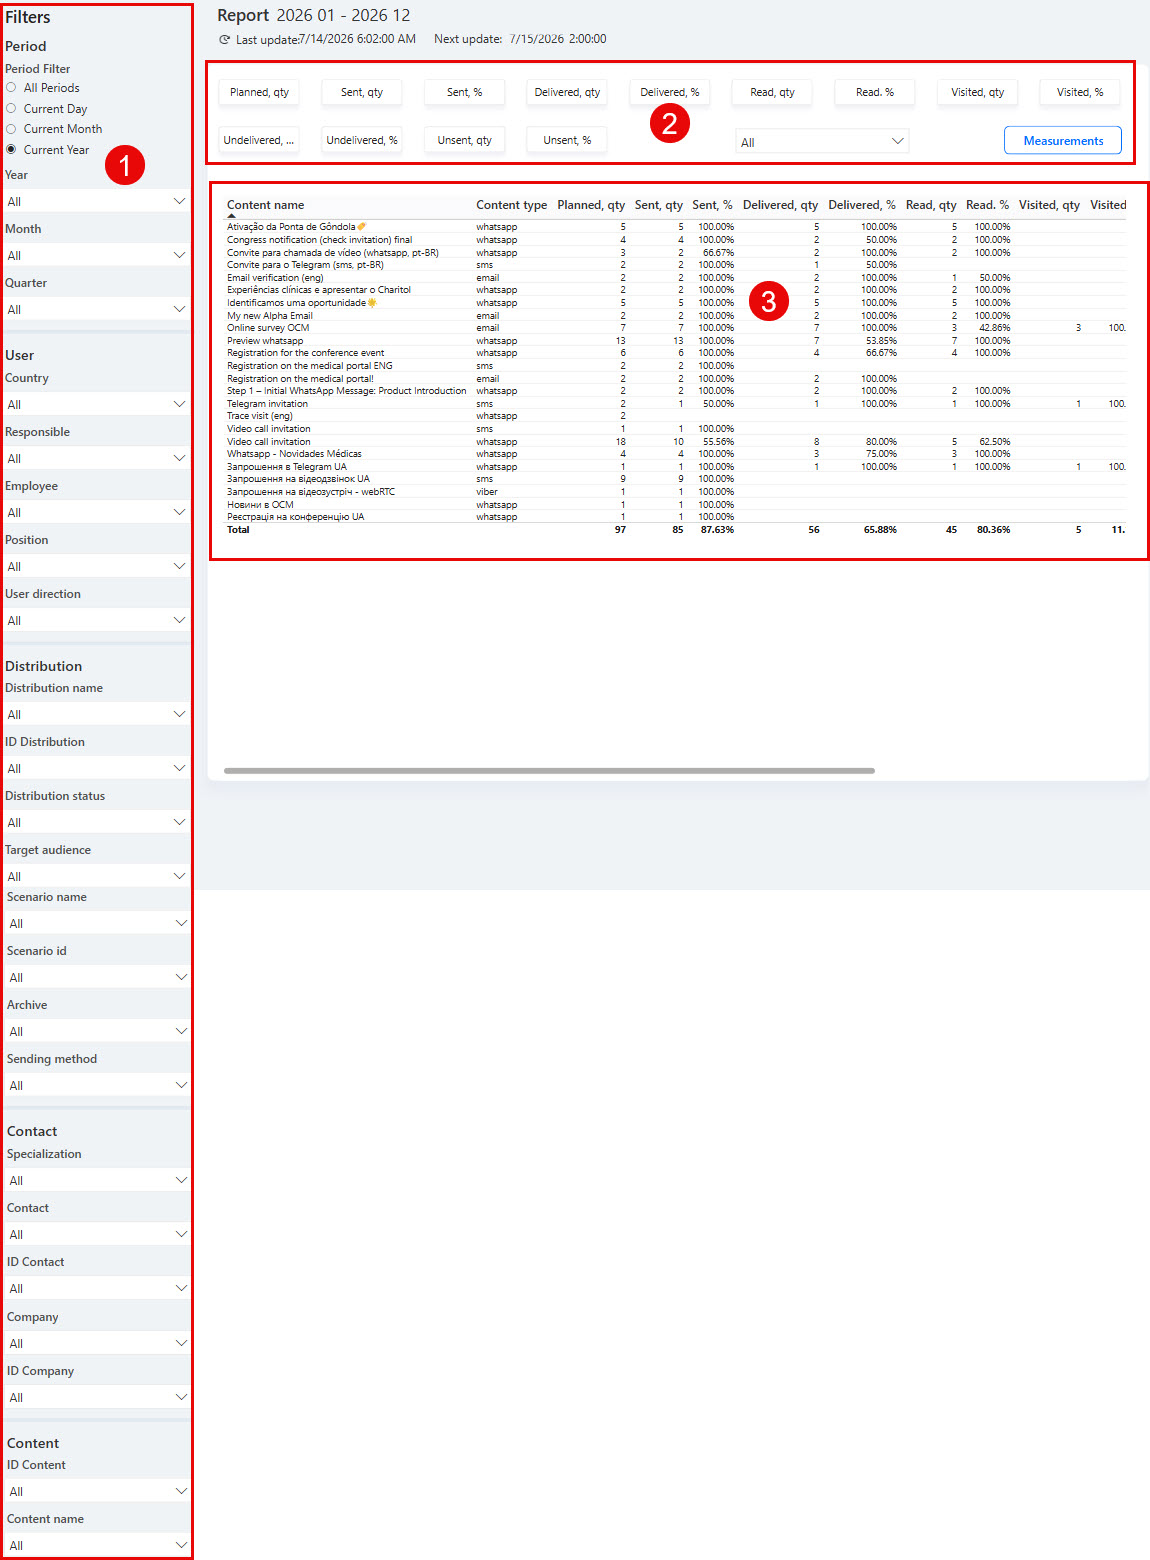Image resolution: width=1150 pixels, height=1560 pixels.
Task: Open the Position filter dropdown
Action: [96, 566]
